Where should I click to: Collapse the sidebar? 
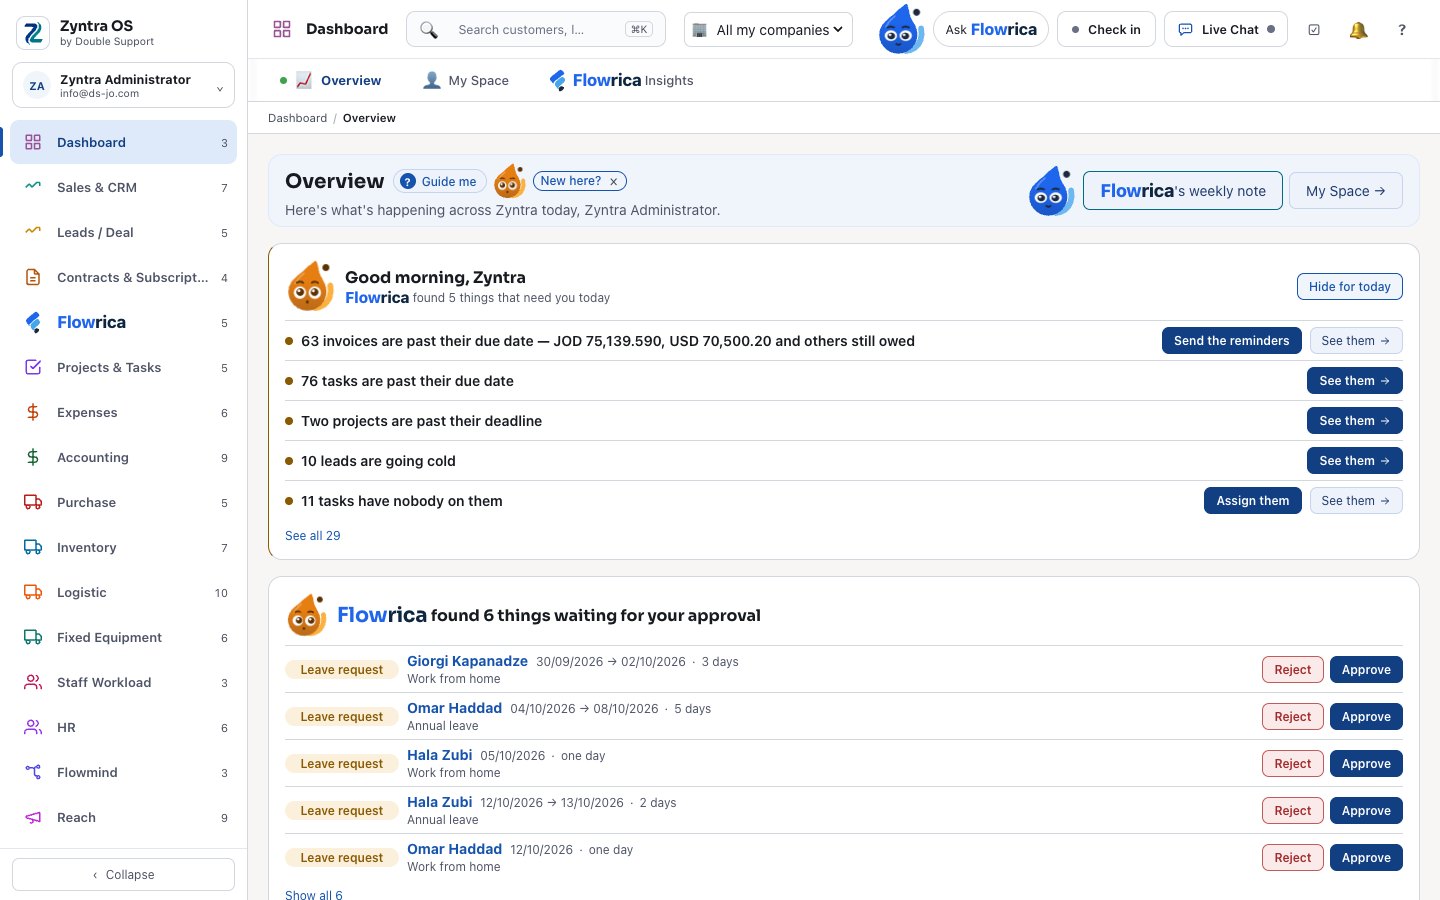[x=124, y=874]
